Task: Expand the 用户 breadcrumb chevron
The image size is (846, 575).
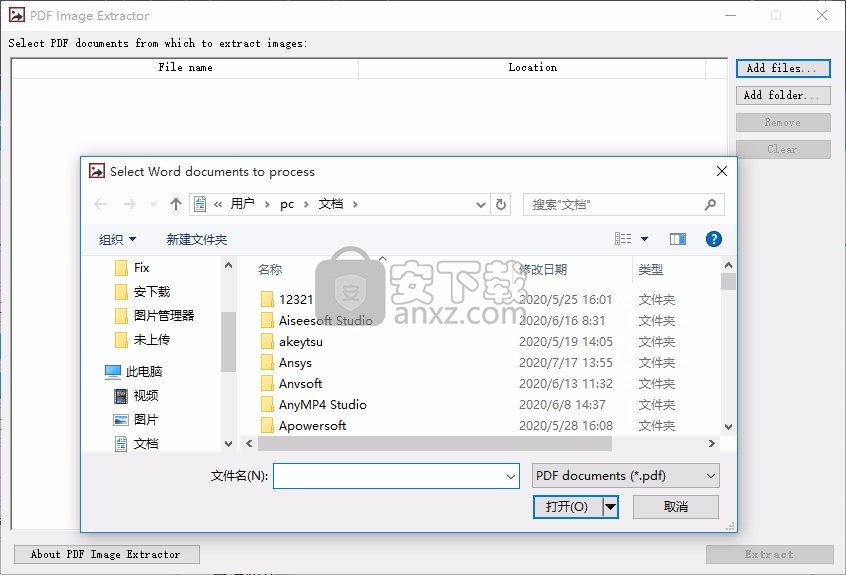Action: coord(267,204)
